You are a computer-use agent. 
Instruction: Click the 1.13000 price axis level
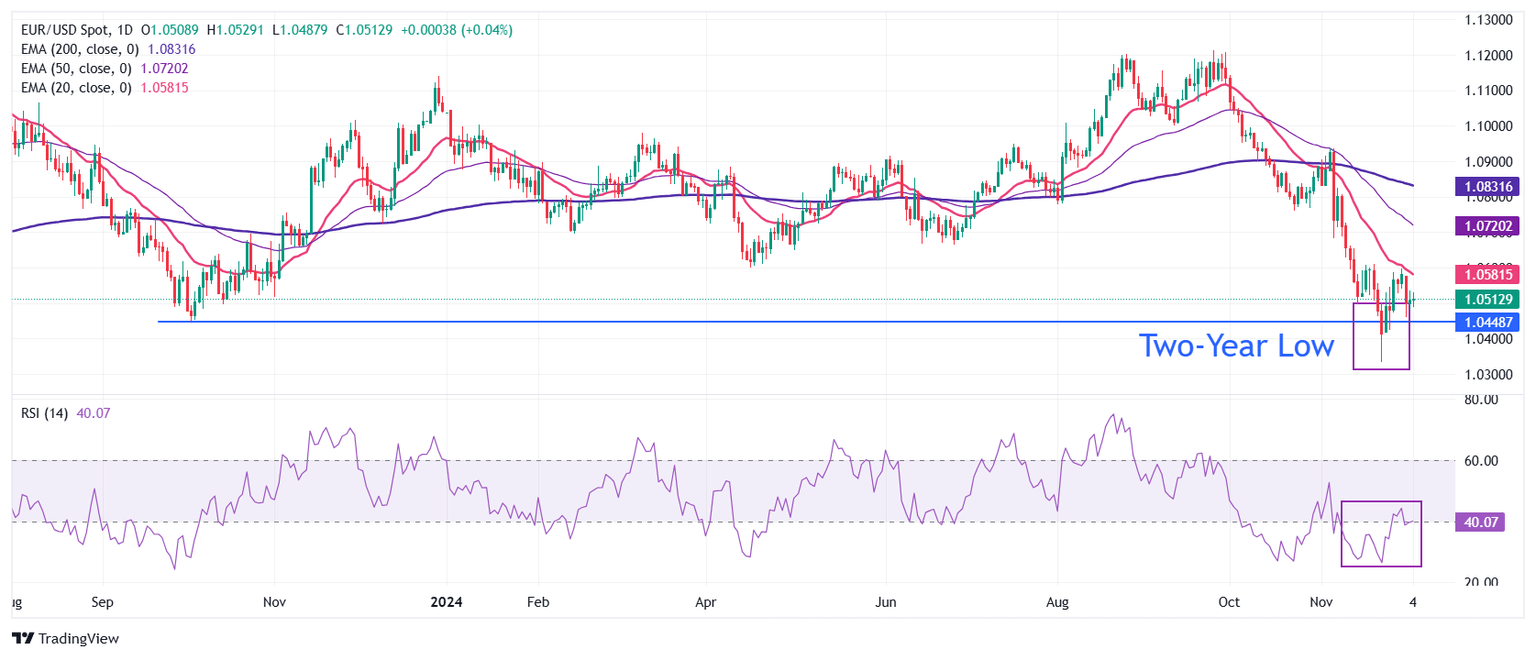[1487, 20]
